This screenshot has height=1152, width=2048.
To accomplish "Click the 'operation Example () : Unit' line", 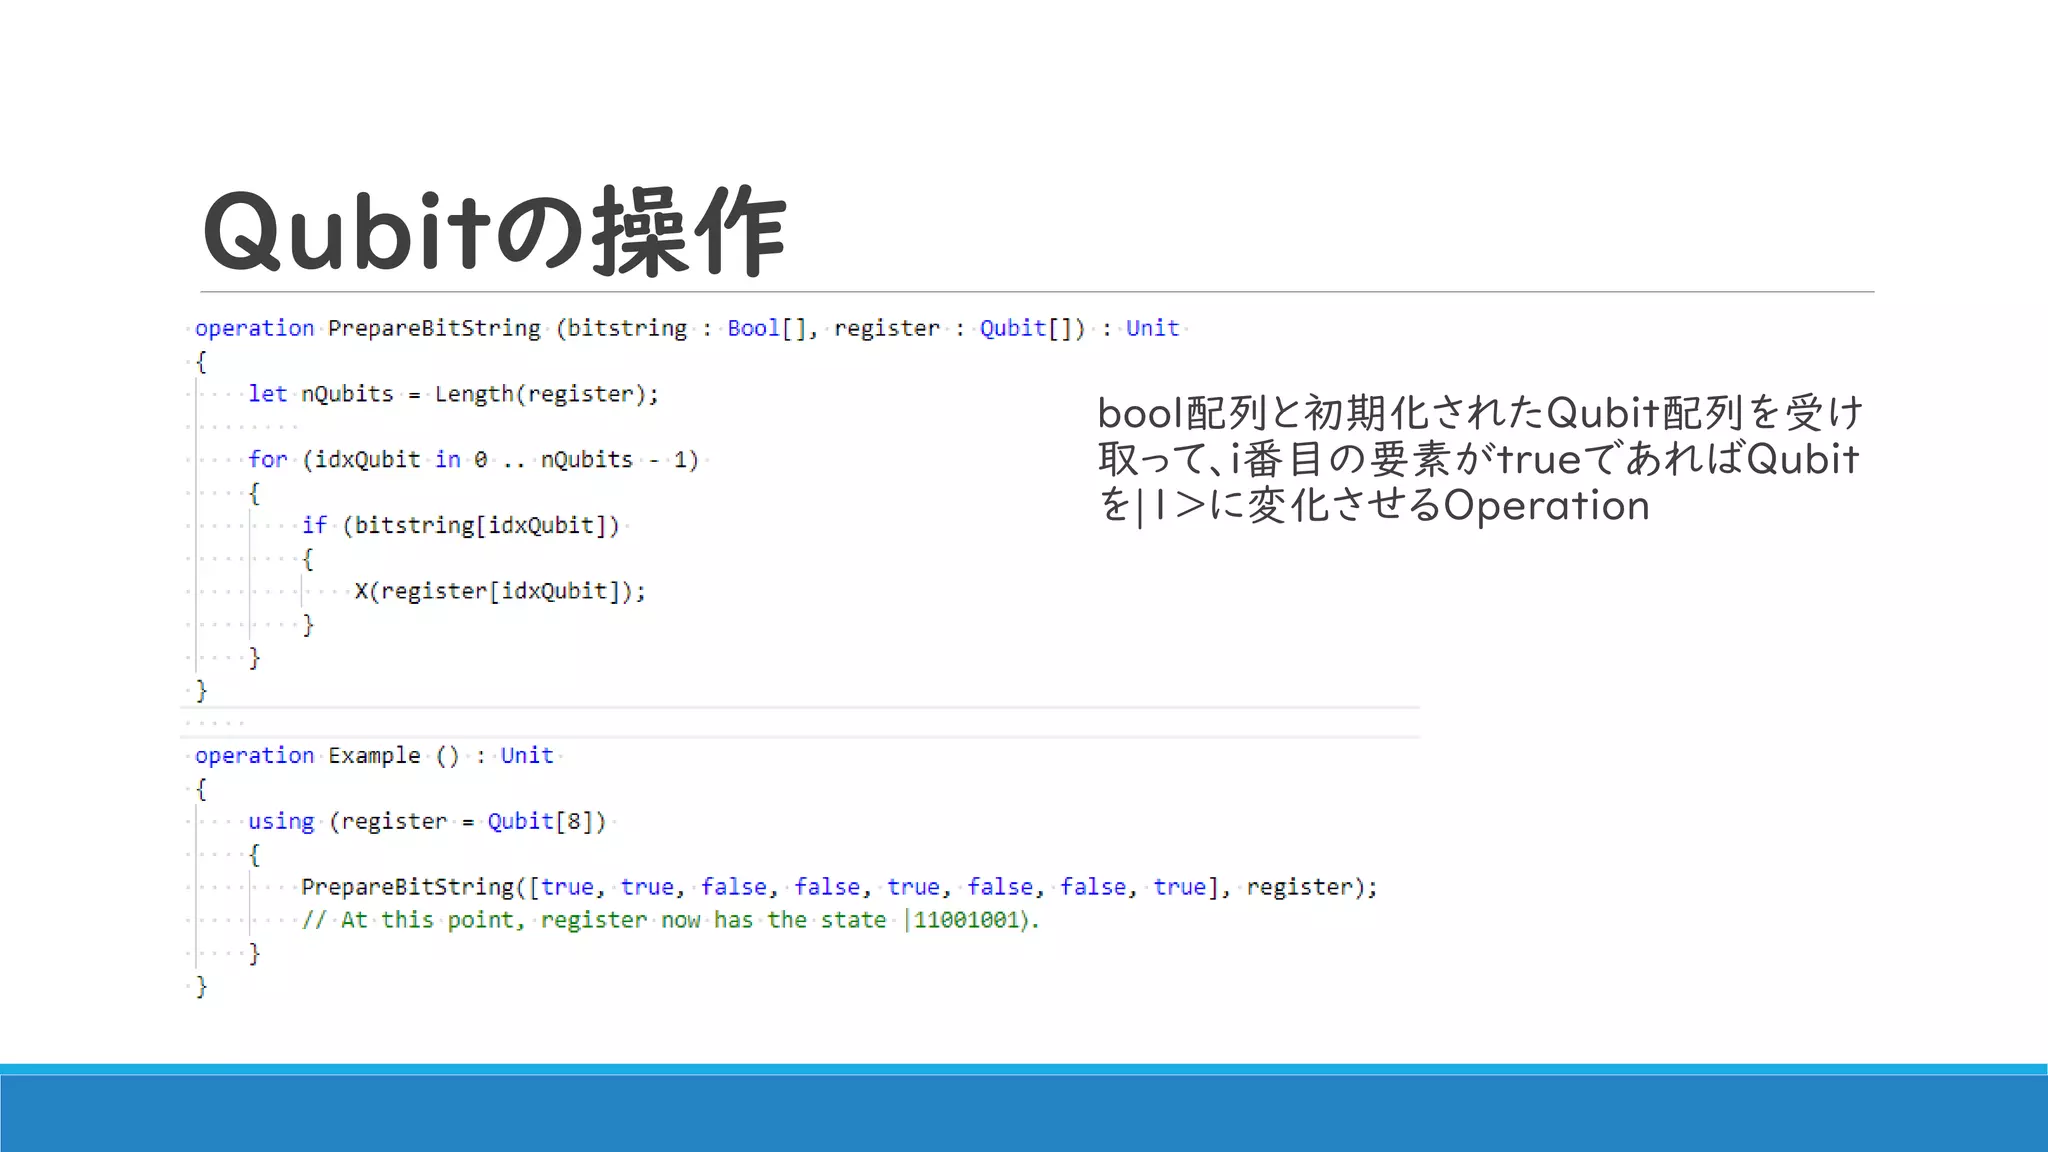I will [x=374, y=756].
